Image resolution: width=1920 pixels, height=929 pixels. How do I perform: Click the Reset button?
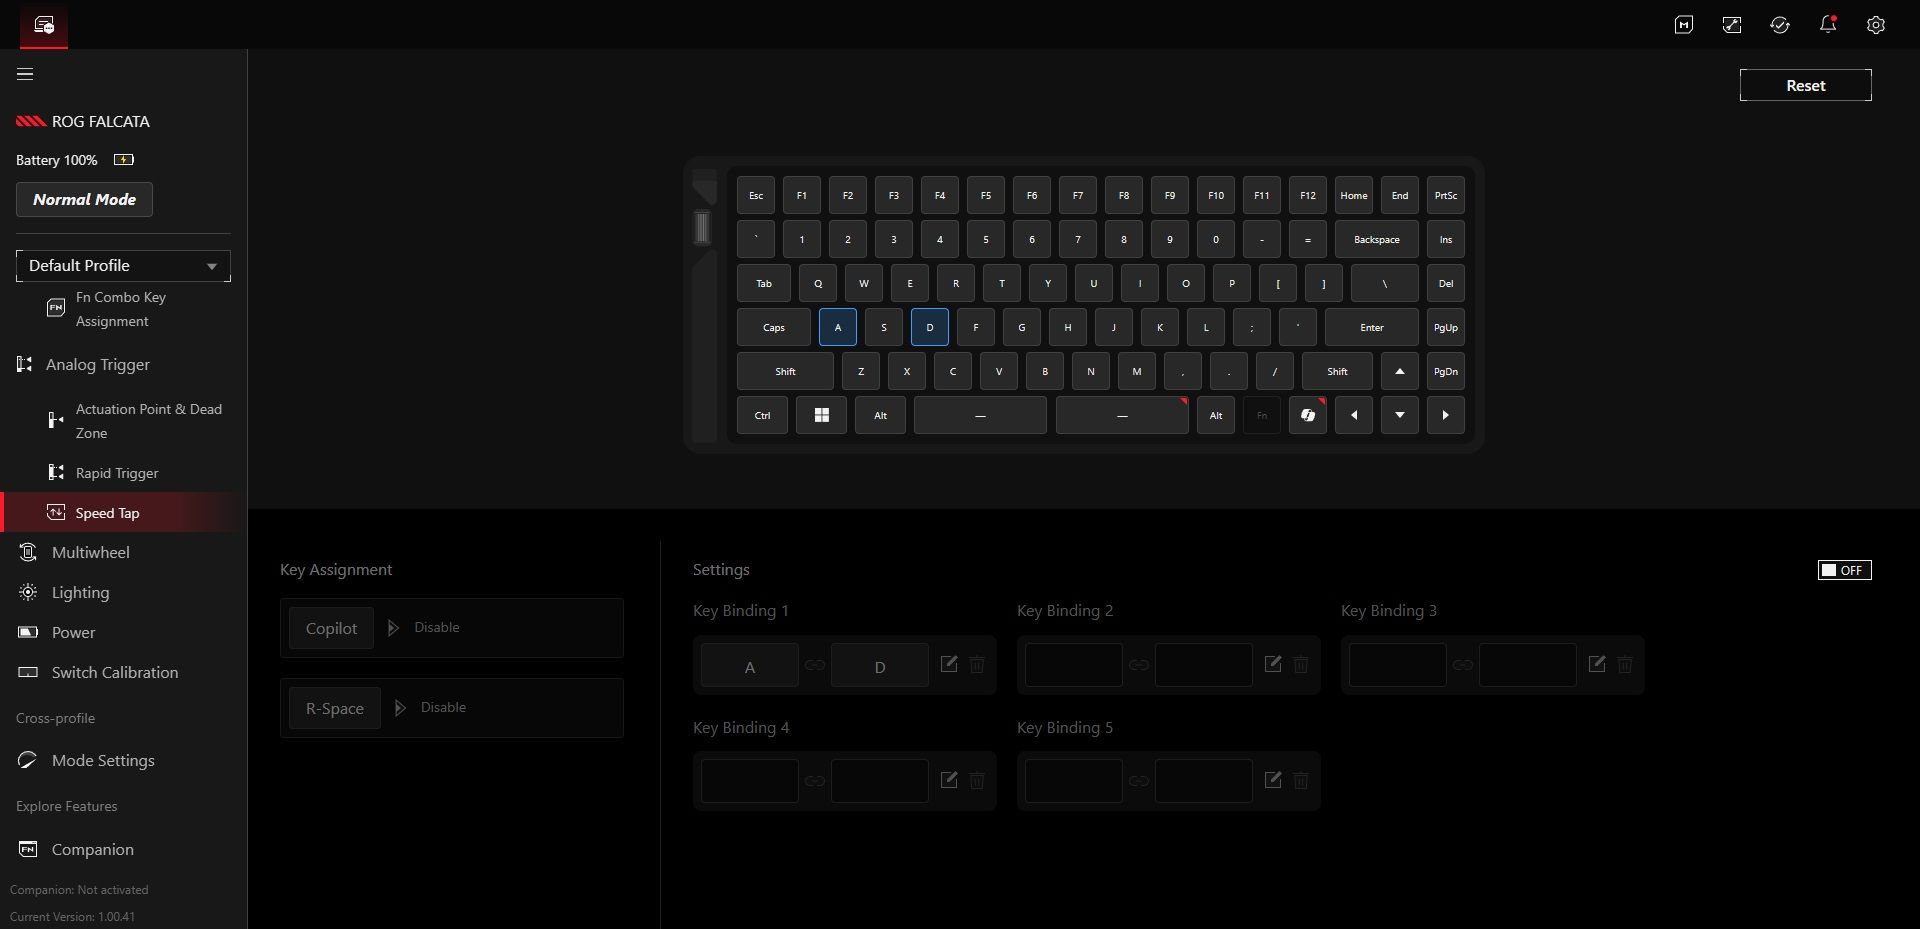(1806, 85)
